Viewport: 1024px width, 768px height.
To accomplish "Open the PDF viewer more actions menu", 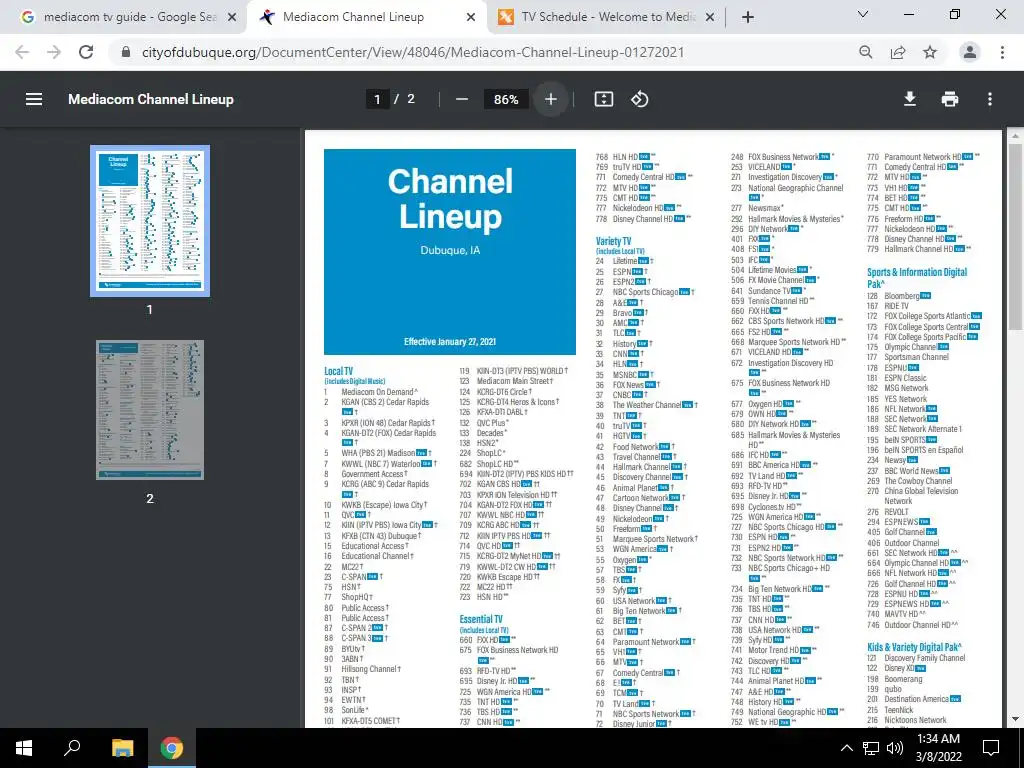I will point(990,99).
